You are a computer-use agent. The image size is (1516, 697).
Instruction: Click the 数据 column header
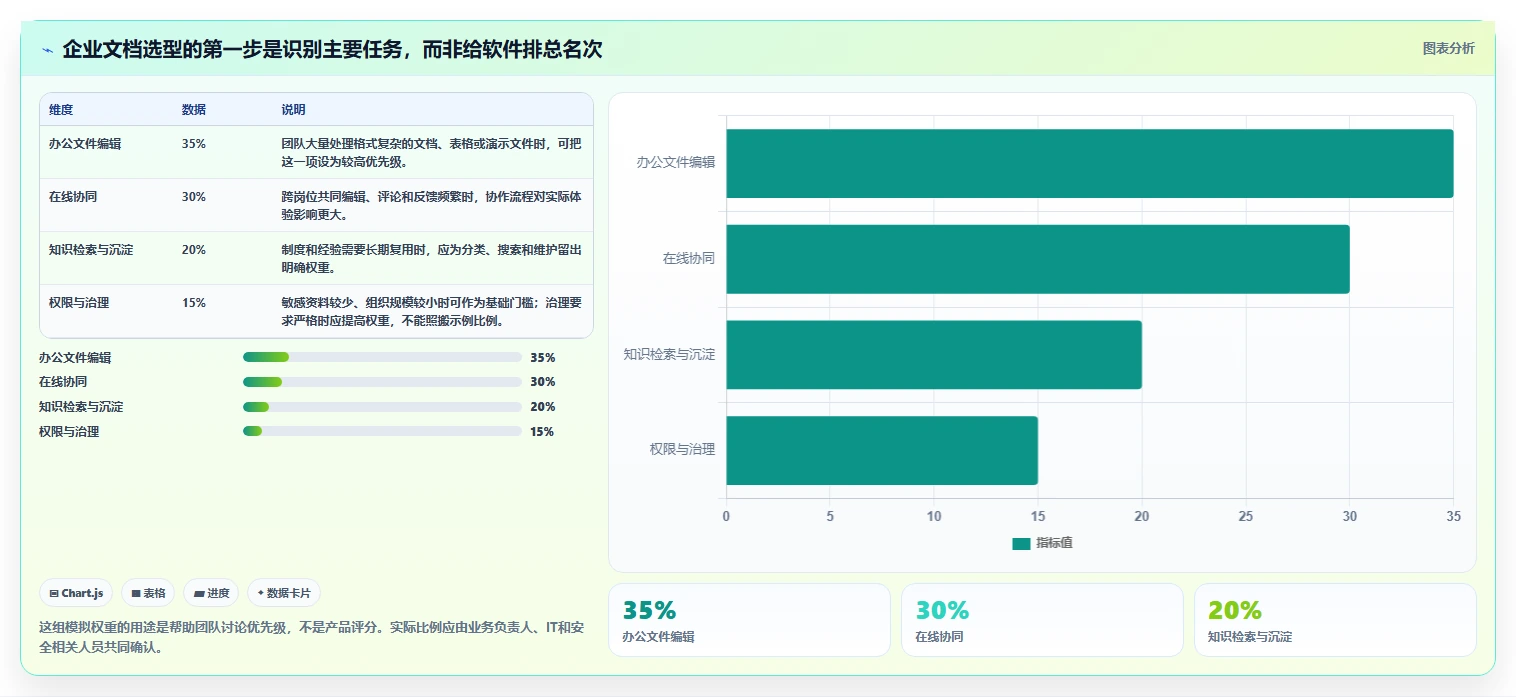tap(194, 110)
